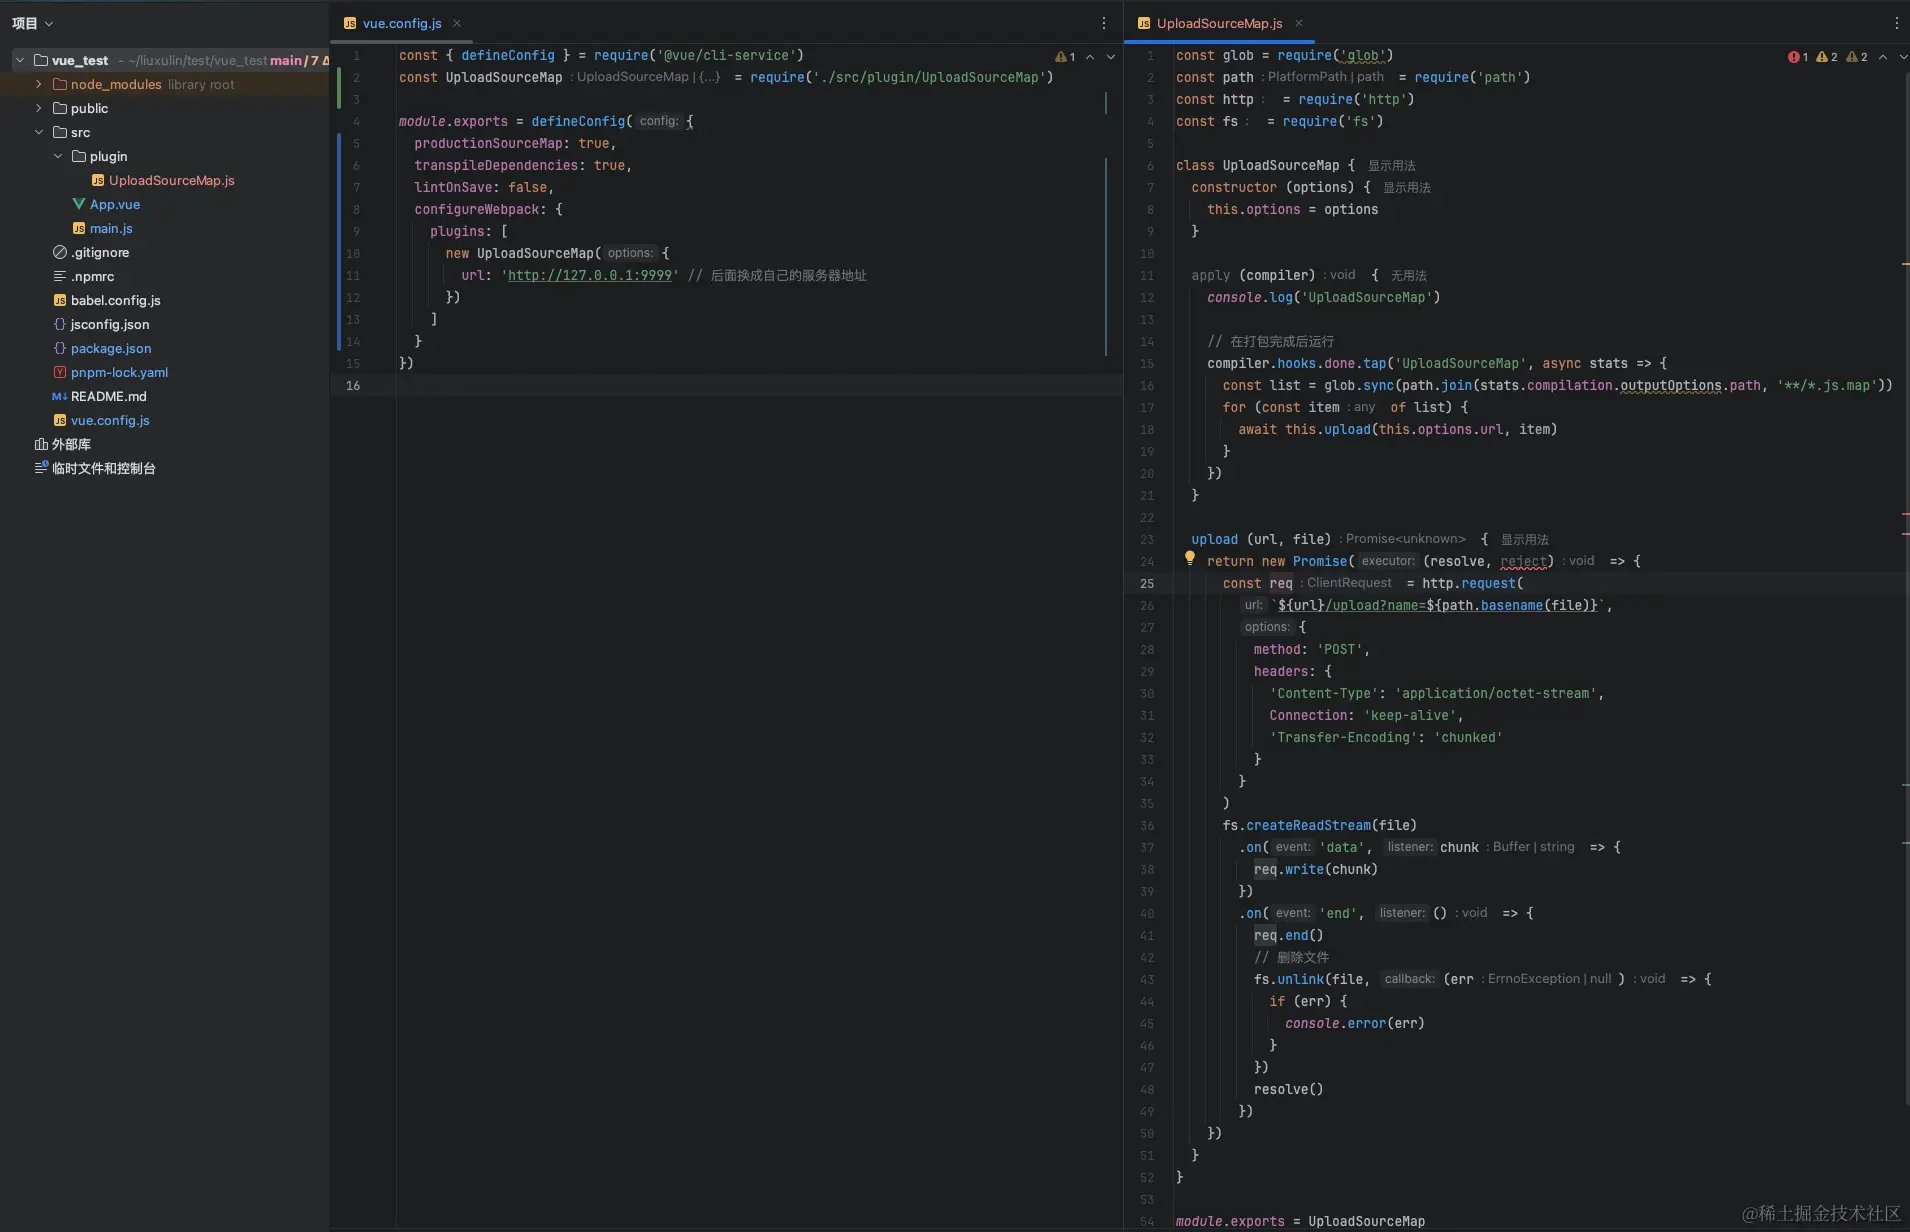Click the 显示用法 hint beside class UploadSourceMap
The height and width of the screenshot is (1232, 1910).
click(x=1391, y=166)
